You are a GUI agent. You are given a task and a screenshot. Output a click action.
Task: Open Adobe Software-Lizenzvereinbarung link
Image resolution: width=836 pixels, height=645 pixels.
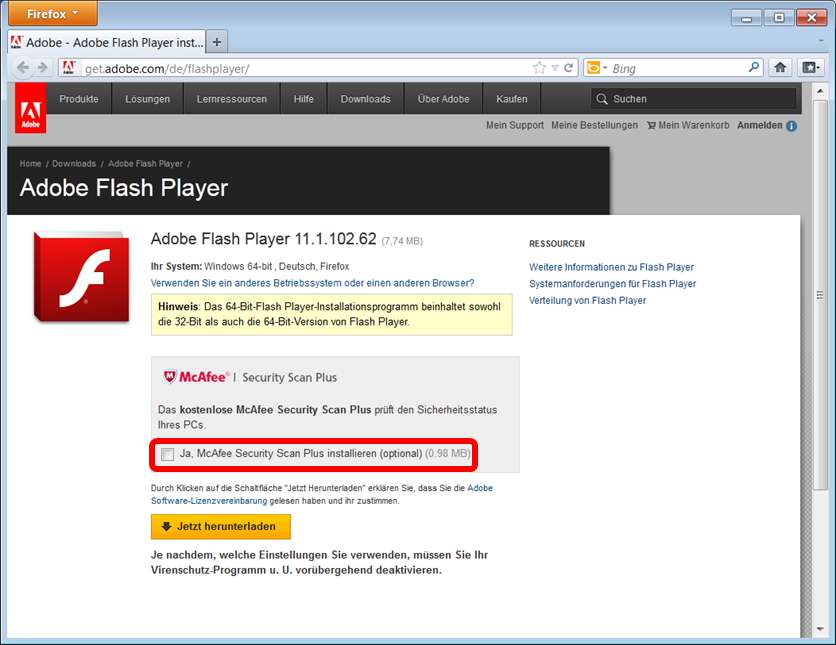pyautogui.click(x=209, y=501)
